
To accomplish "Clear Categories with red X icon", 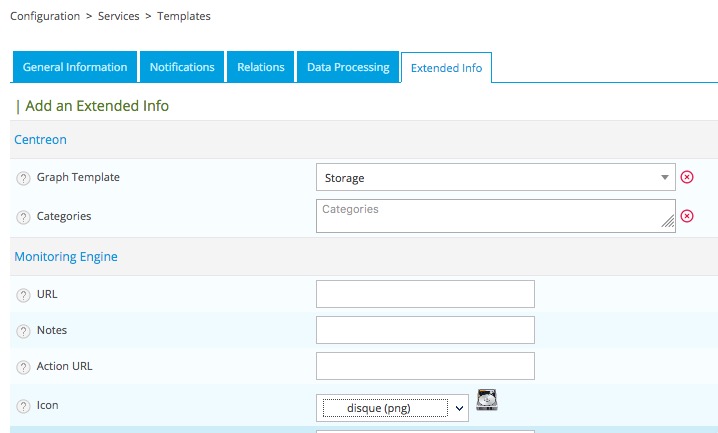I will pyautogui.click(x=687, y=216).
